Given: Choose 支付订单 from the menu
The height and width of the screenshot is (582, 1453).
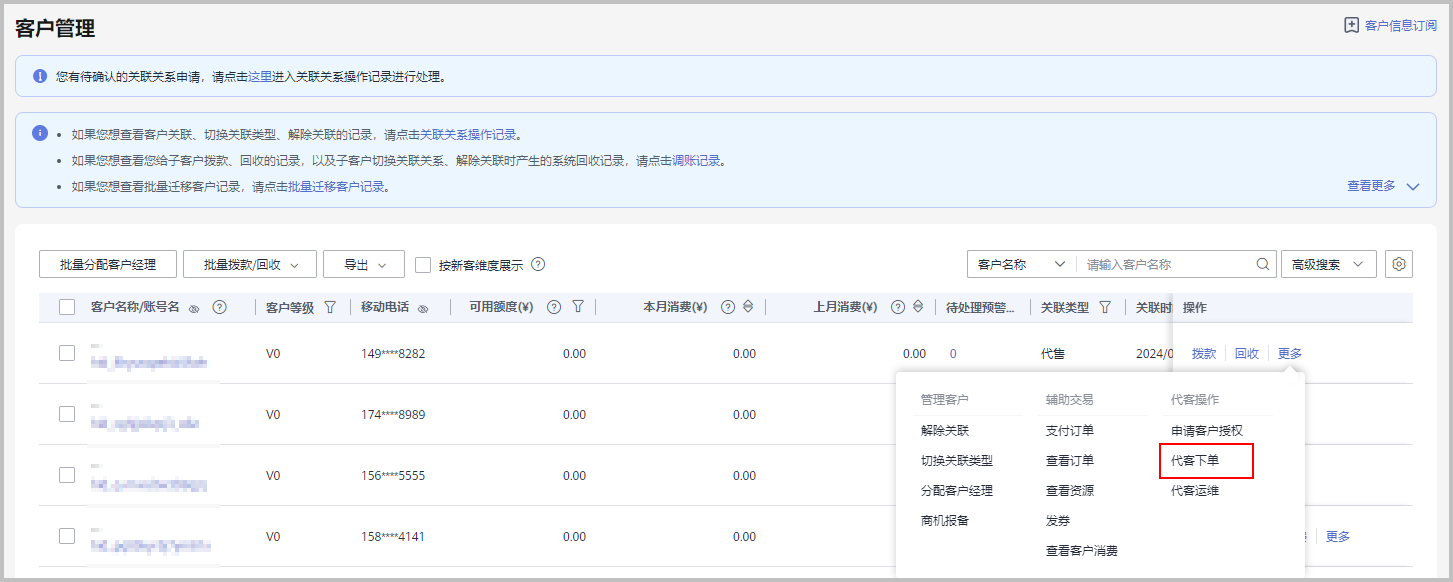Looking at the screenshot, I should (1070, 431).
